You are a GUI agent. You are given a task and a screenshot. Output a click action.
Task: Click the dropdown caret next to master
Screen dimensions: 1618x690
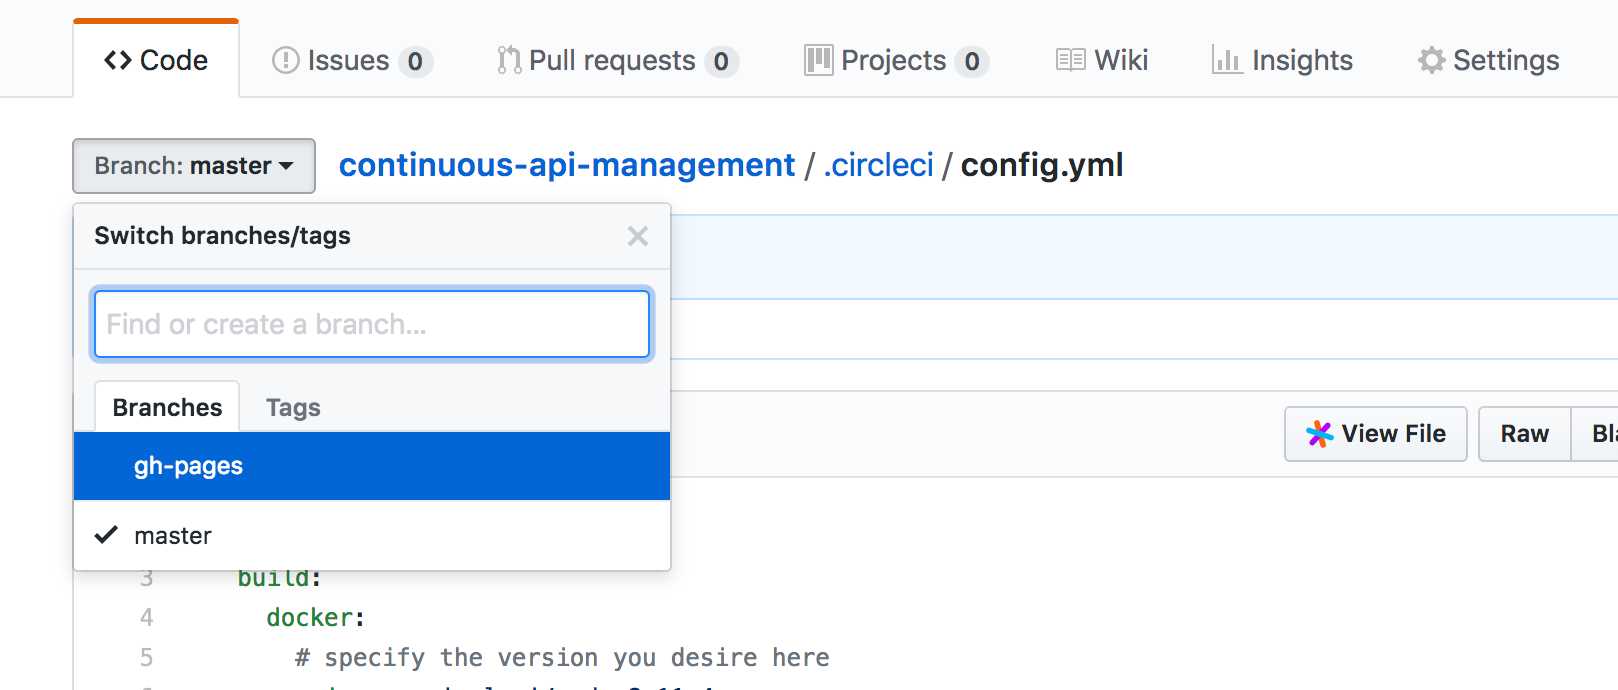tap(286, 166)
